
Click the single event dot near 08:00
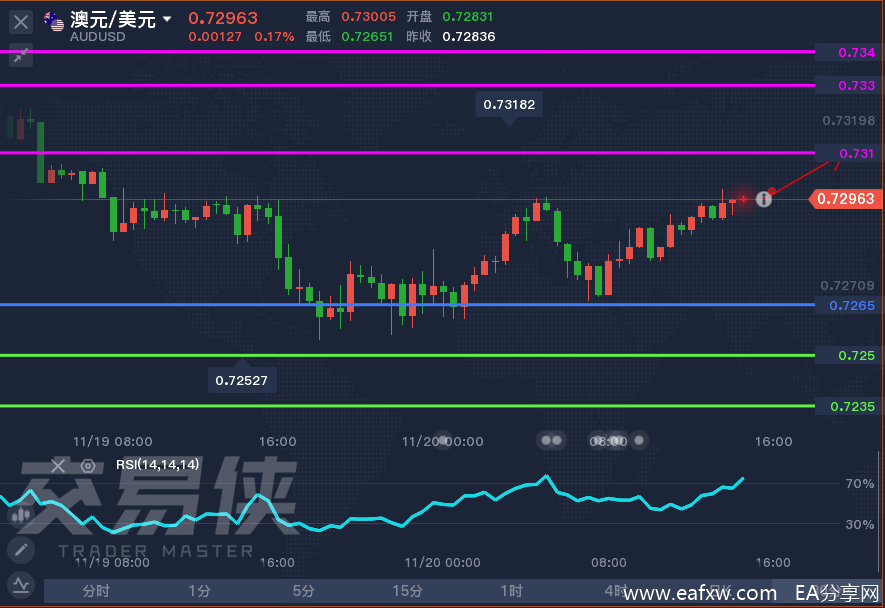(x=639, y=440)
